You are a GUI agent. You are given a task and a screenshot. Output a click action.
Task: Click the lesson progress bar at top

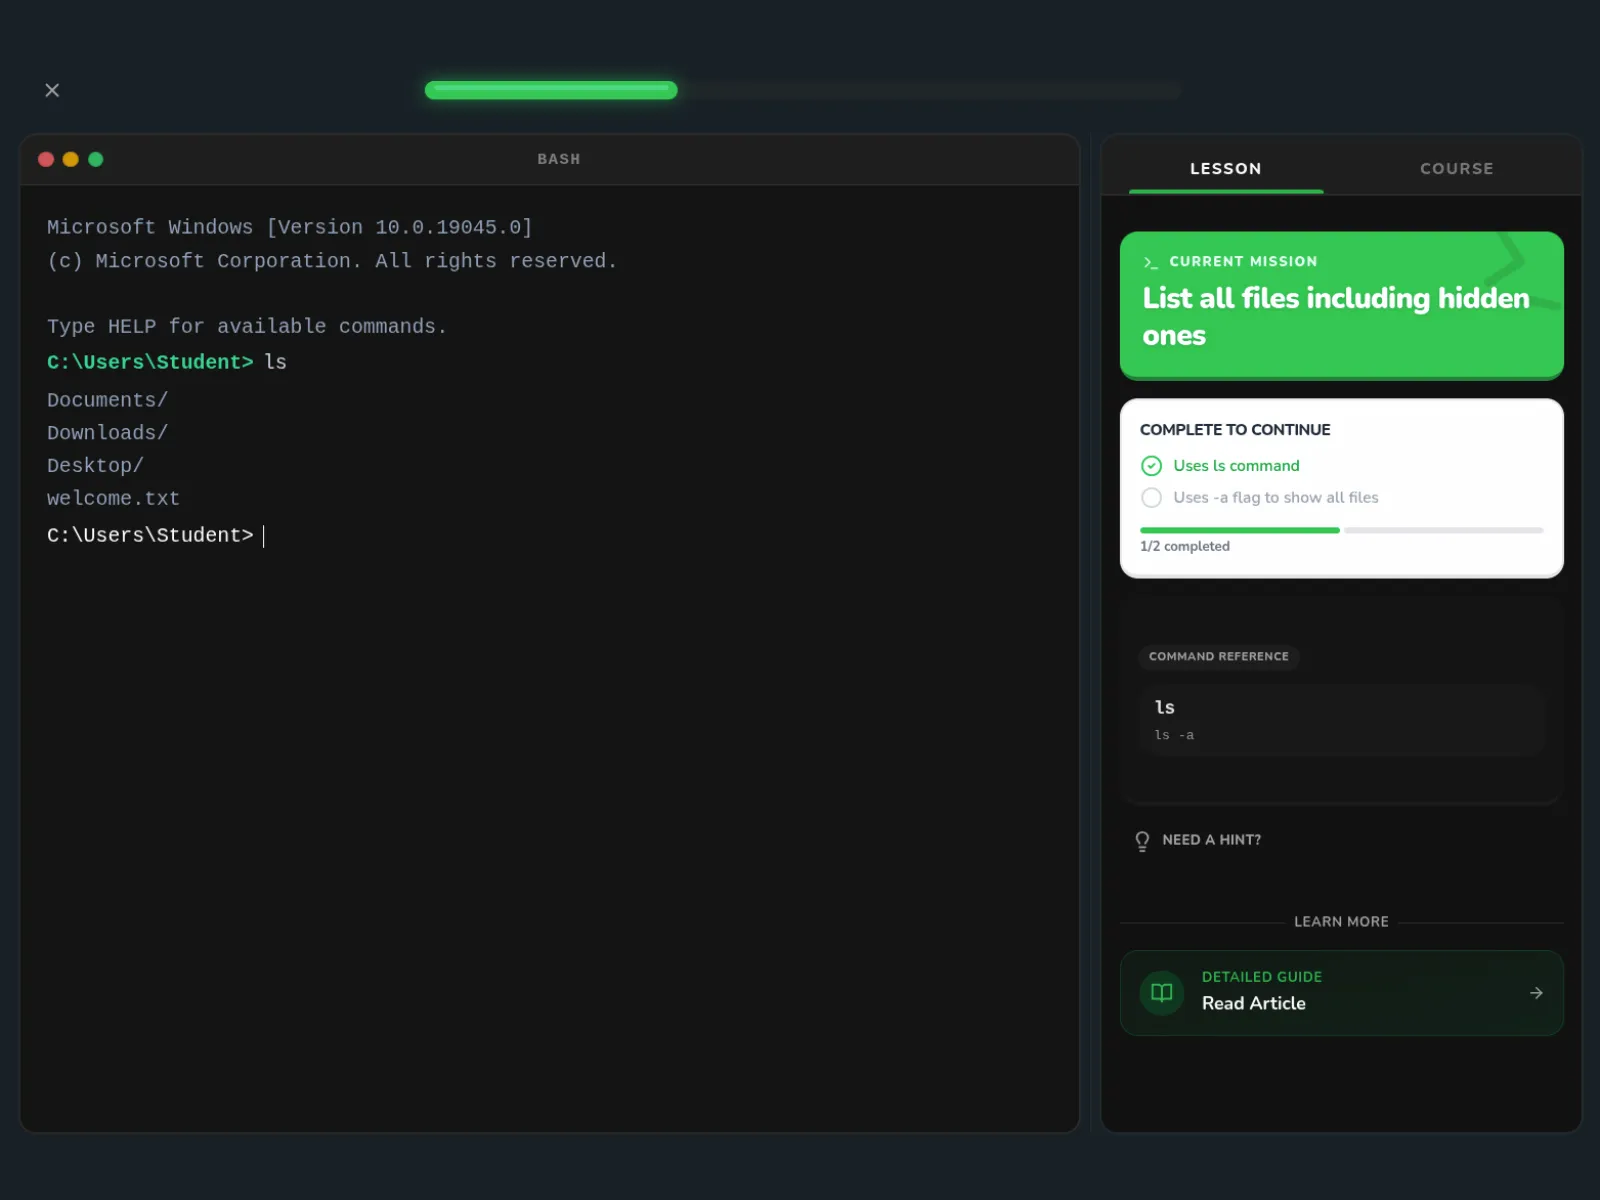[x=803, y=90]
